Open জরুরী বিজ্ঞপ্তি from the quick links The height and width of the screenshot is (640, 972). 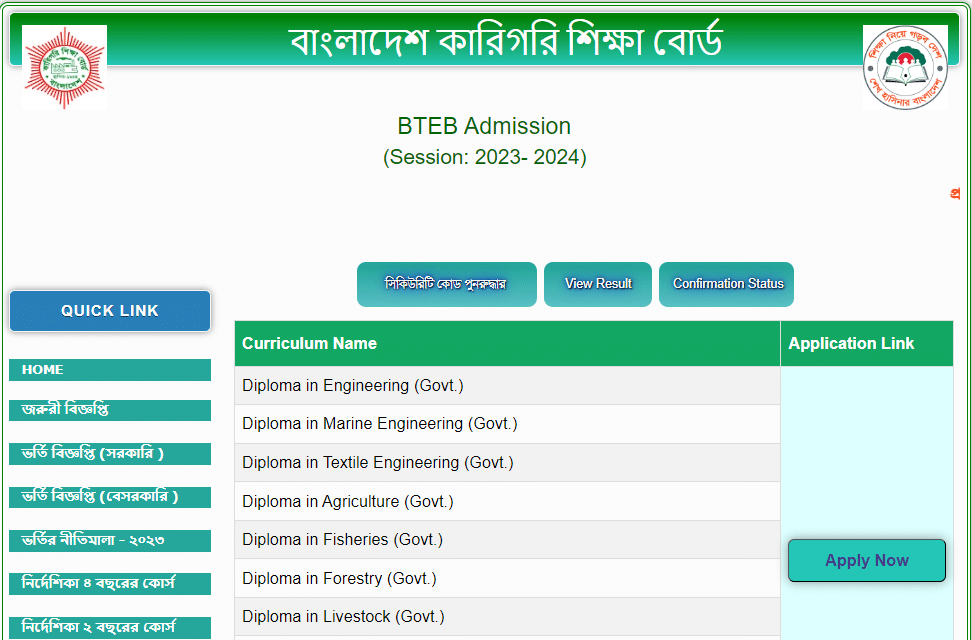click(109, 410)
